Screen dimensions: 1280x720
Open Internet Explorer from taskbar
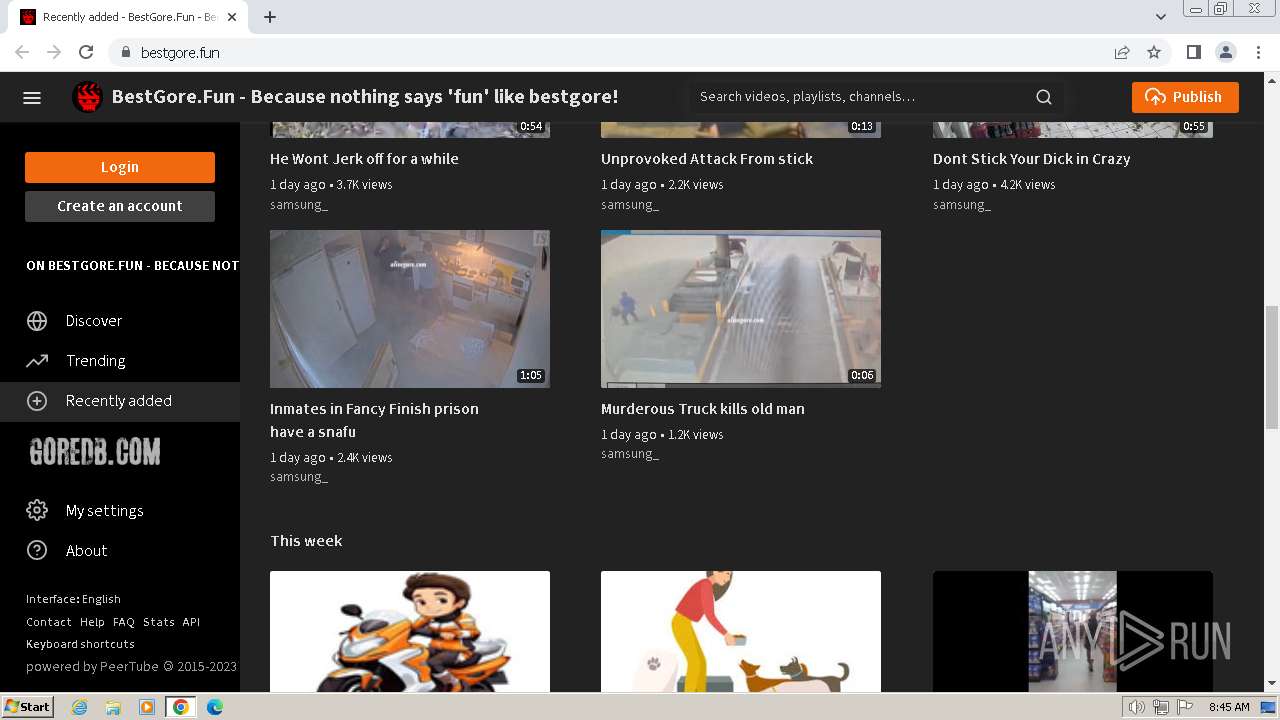pyautogui.click(x=80, y=707)
